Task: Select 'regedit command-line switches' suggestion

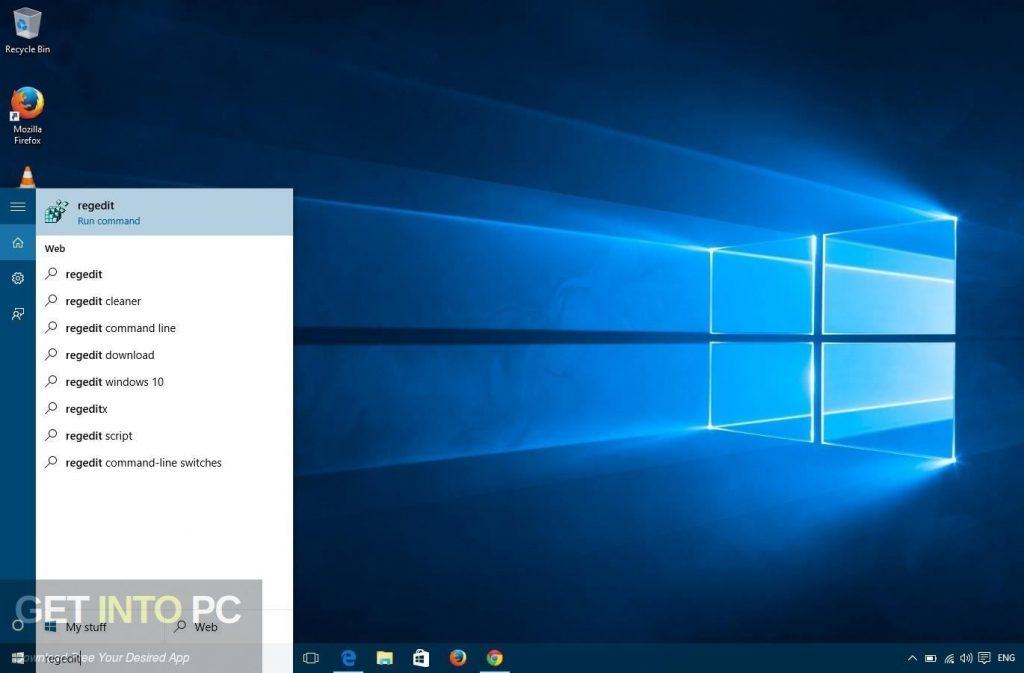Action: pyautogui.click(x=165, y=463)
